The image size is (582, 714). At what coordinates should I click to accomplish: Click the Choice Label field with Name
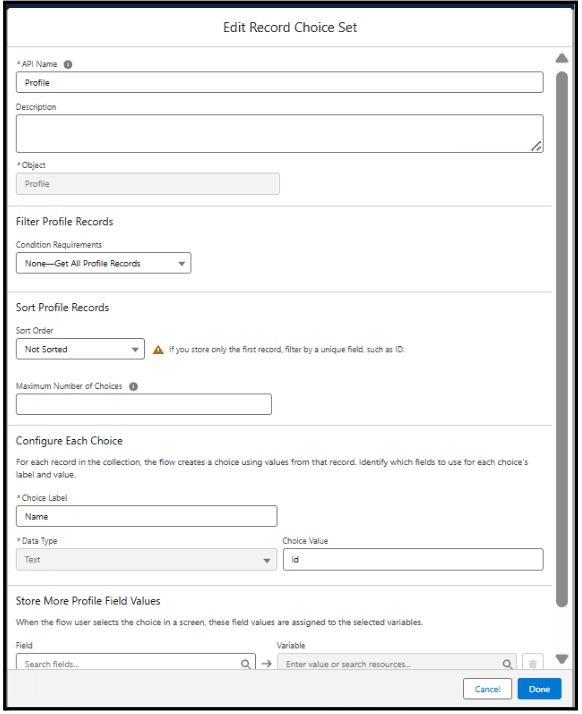(x=147, y=516)
